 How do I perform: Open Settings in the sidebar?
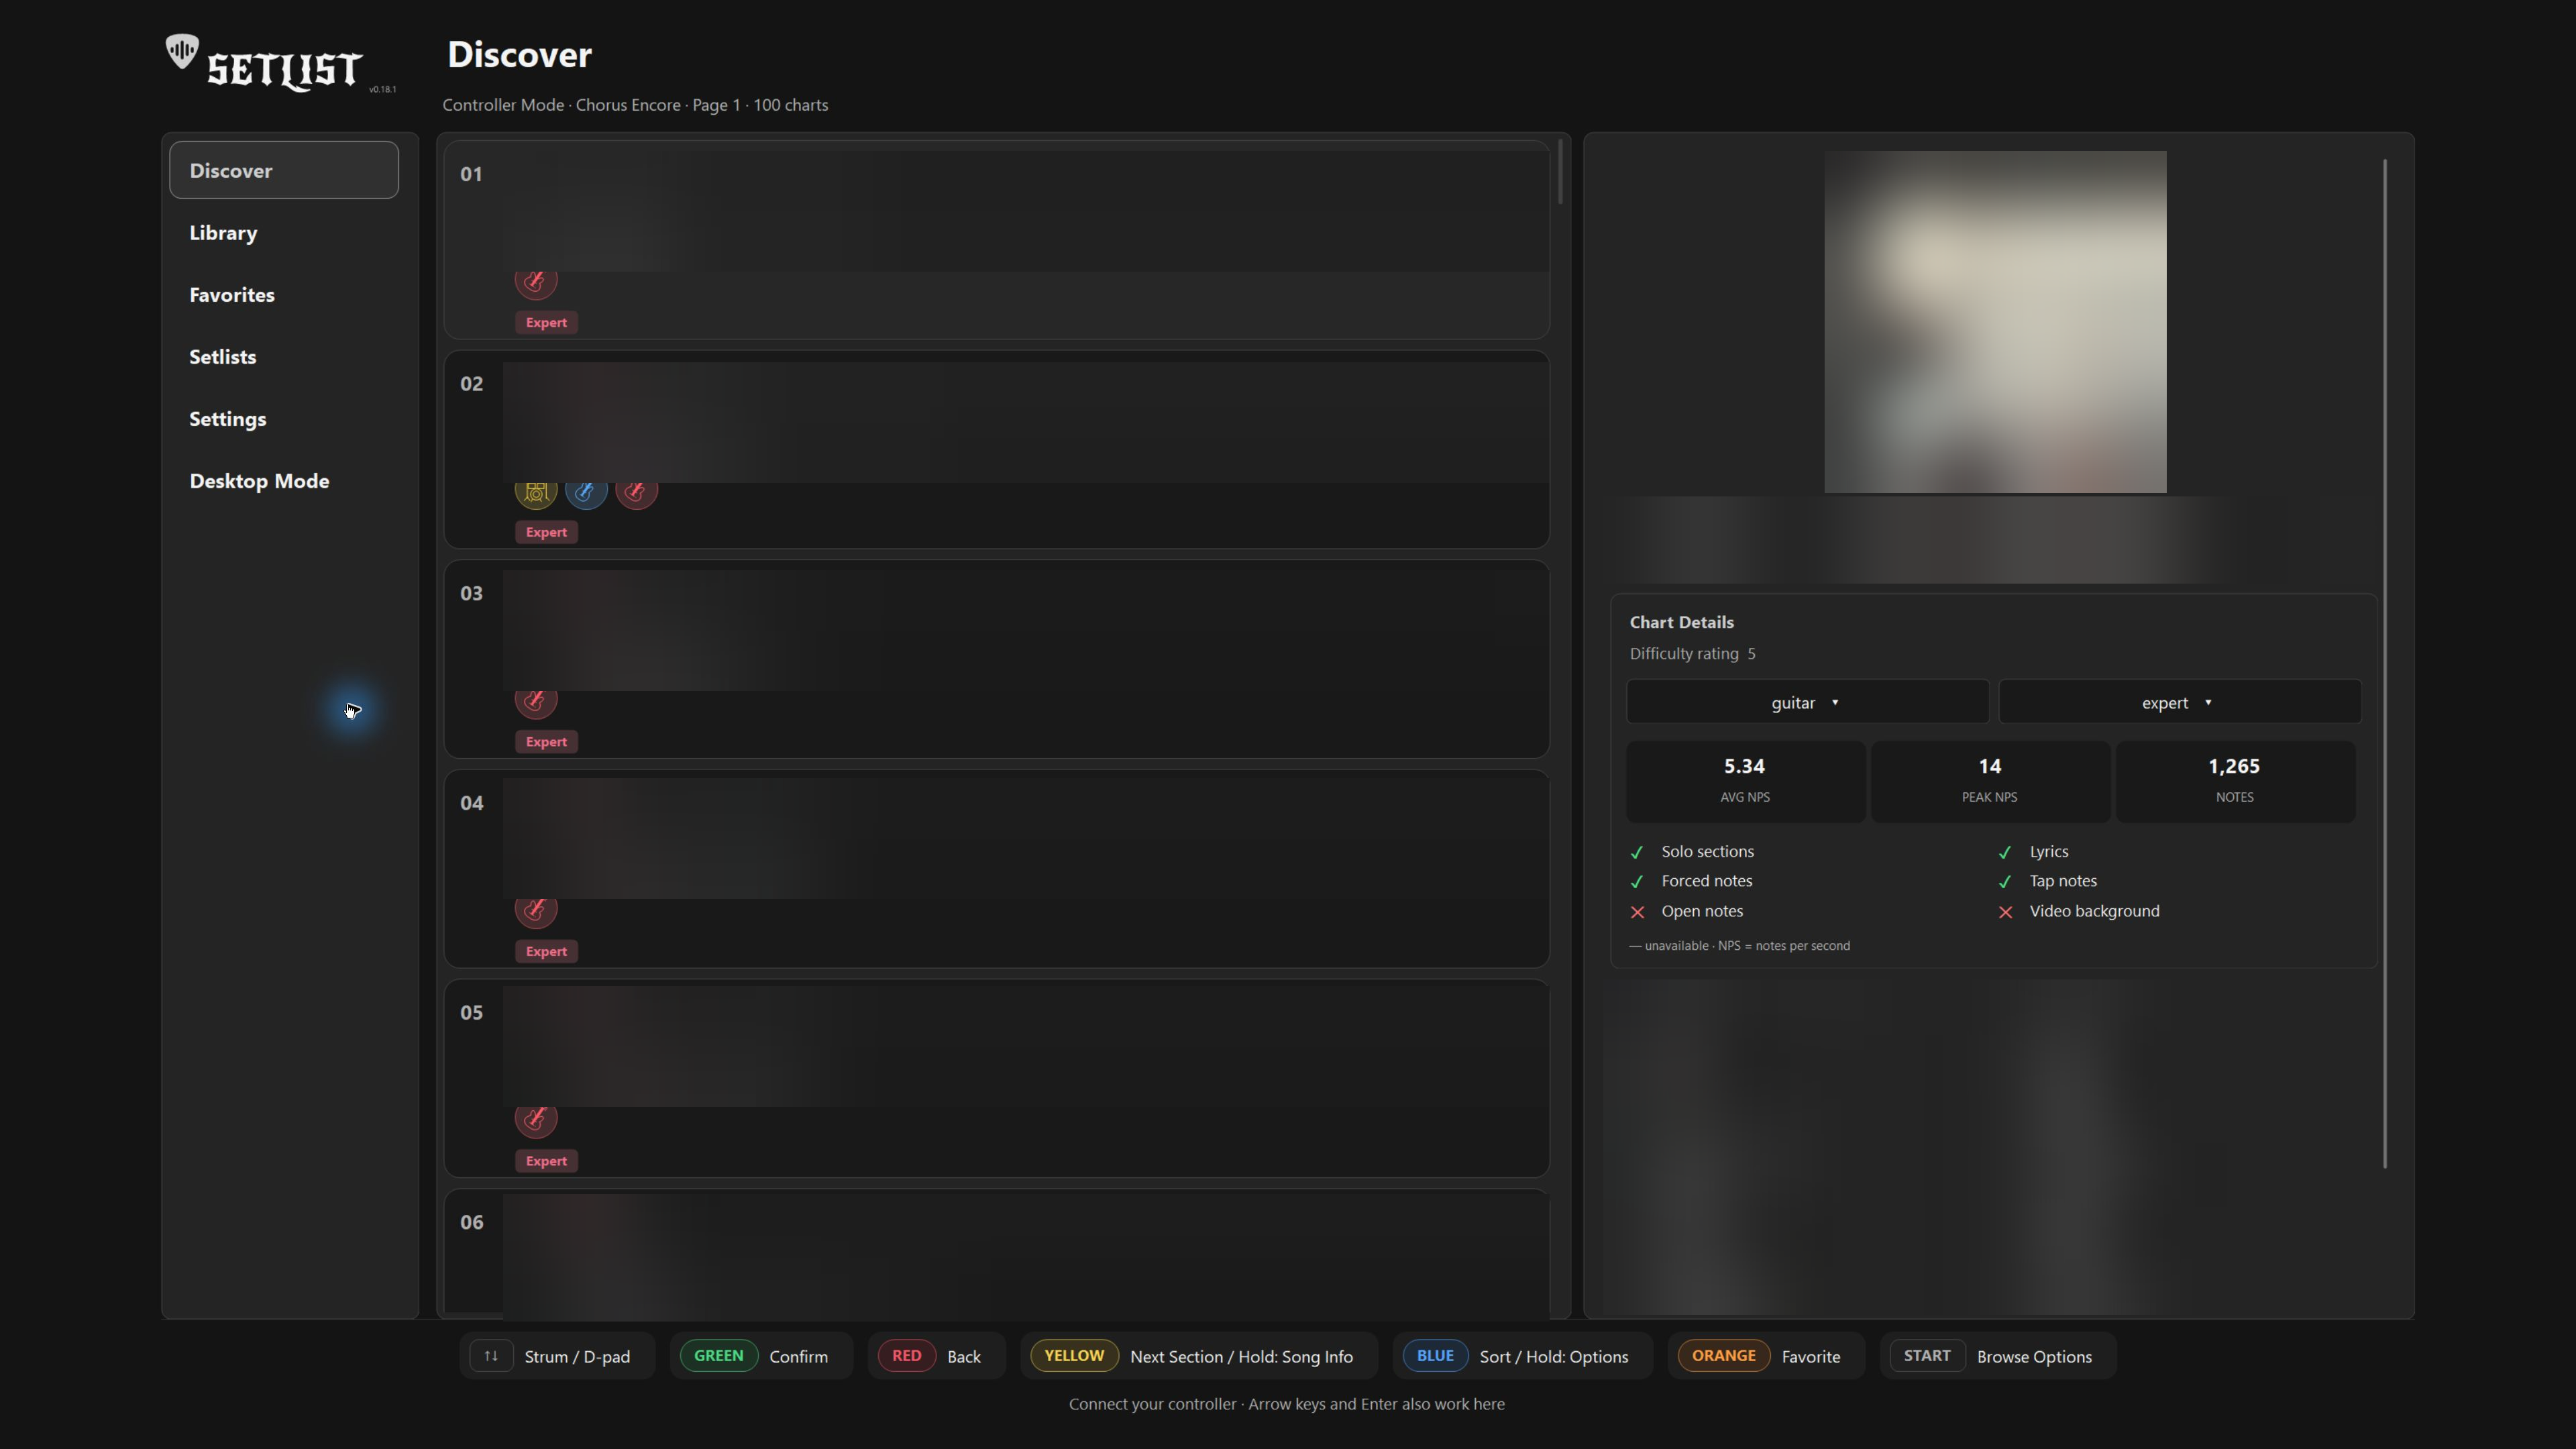click(284, 418)
